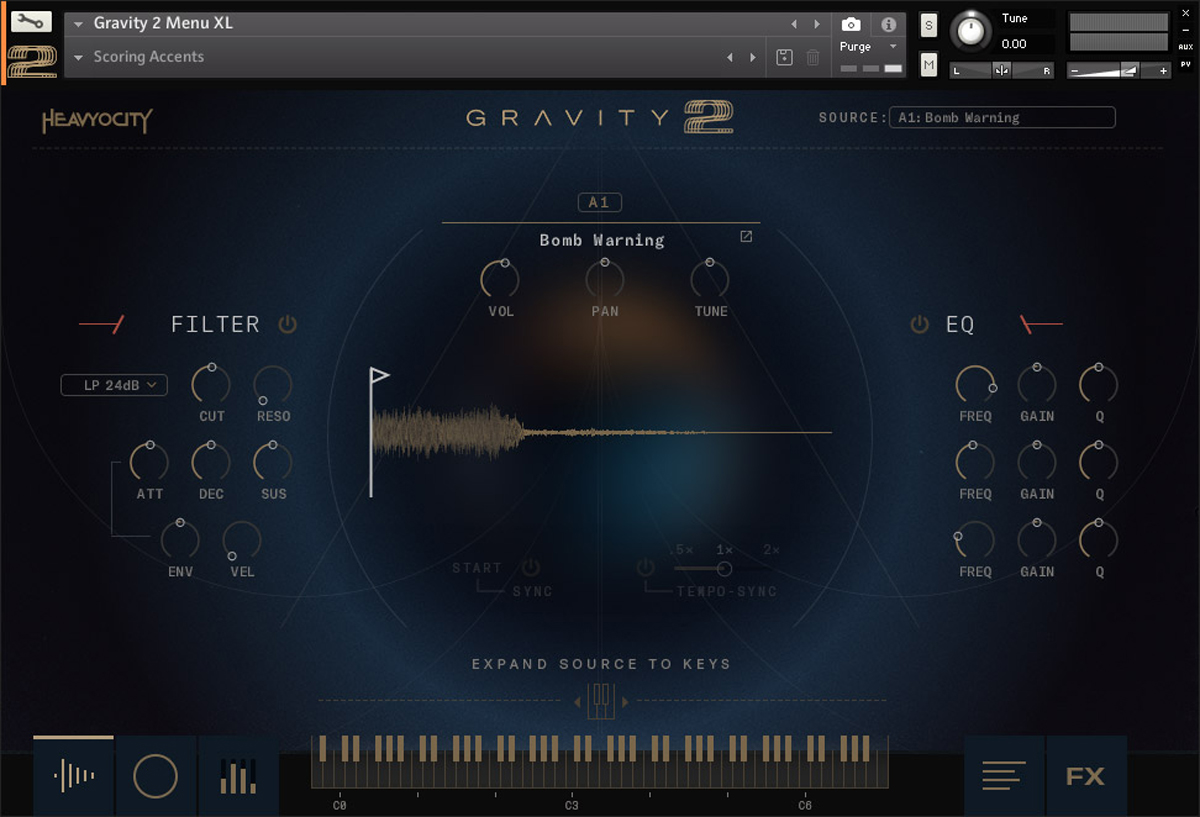This screenshot has width=1200, height=817.
Task: Mute the instrument with M button
Action: [x=929, y=65]
